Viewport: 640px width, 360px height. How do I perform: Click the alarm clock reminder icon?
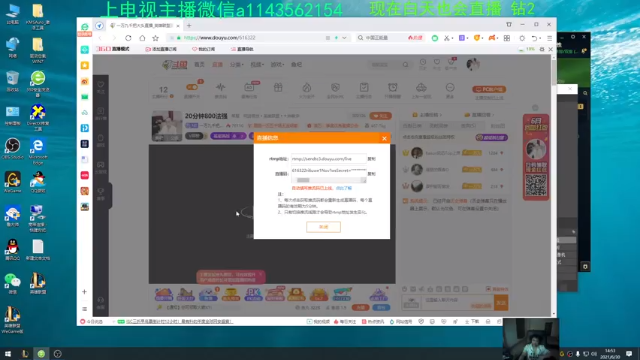click(393, 87)
